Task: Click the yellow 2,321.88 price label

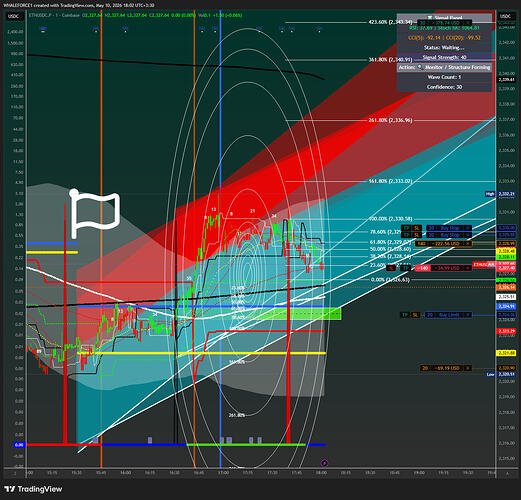Action: click(x=506, y=353)
